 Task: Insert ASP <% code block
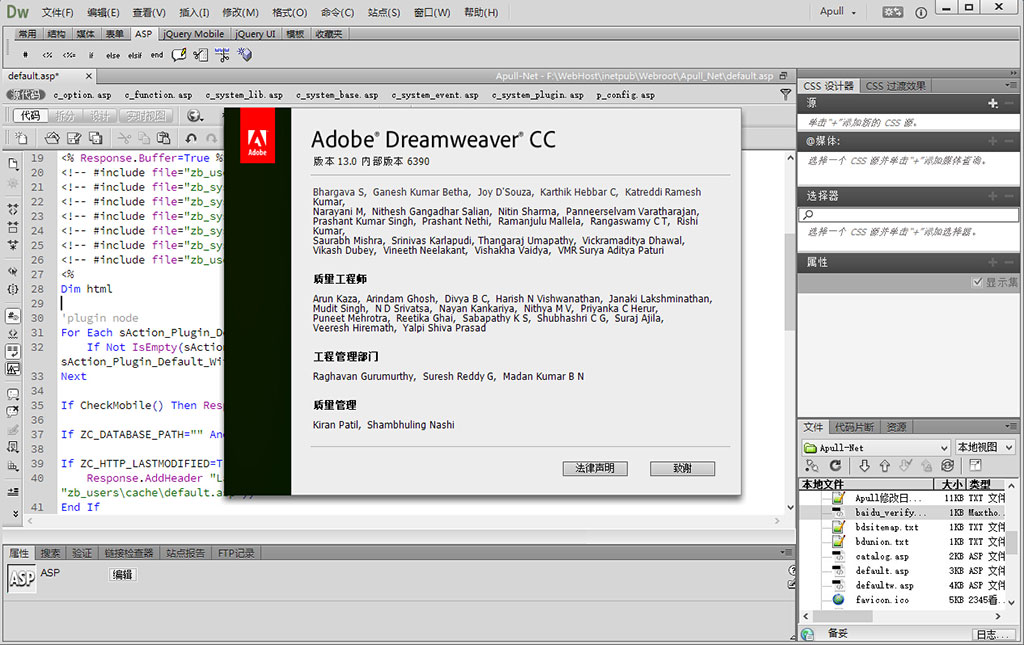tap(47, 55)
